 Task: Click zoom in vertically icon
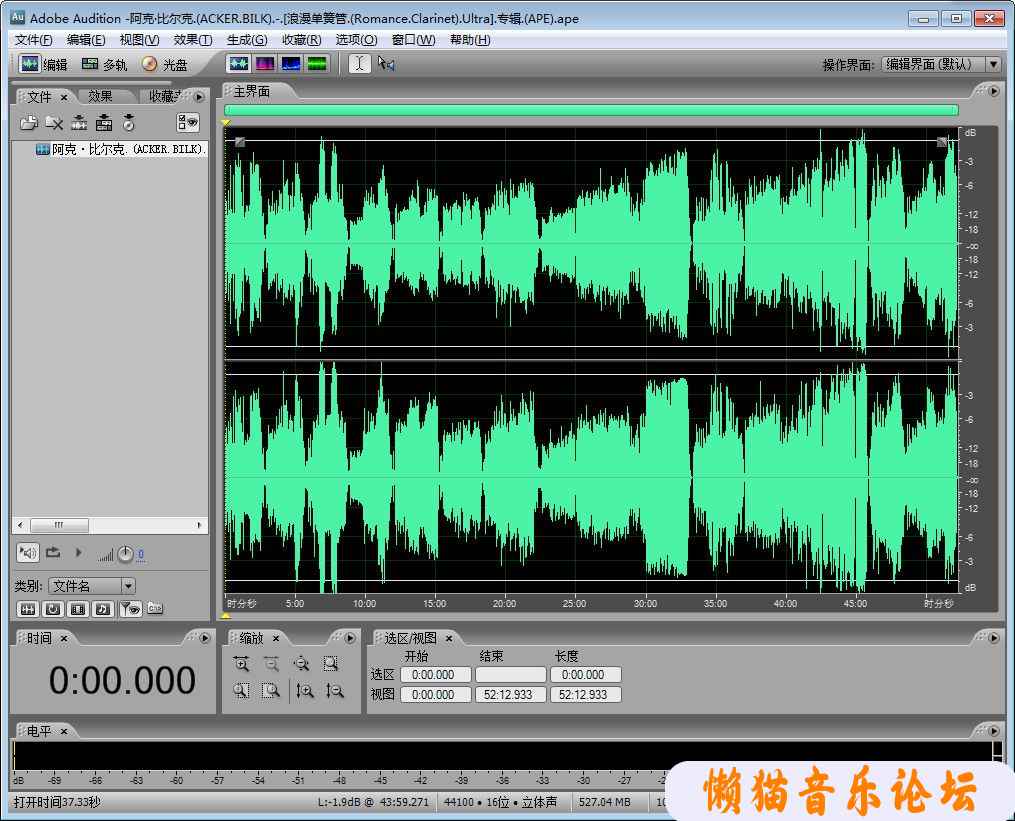[305, 691]
